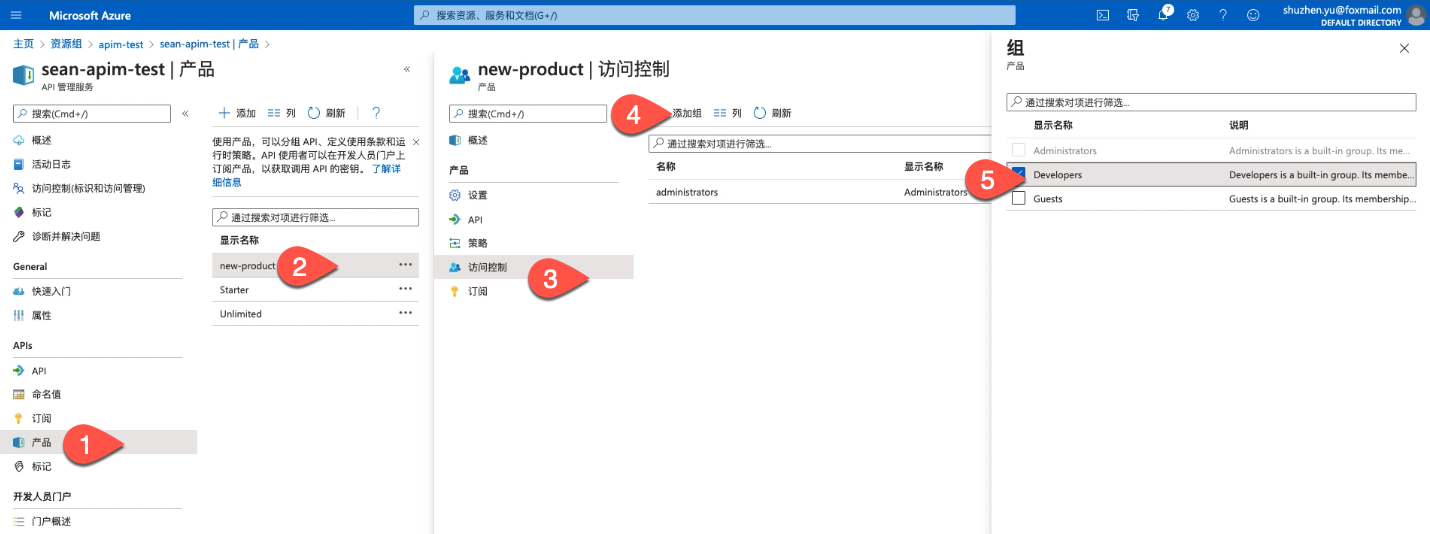
Task: Click in the global Azure search box
Action: click(715, 15)
